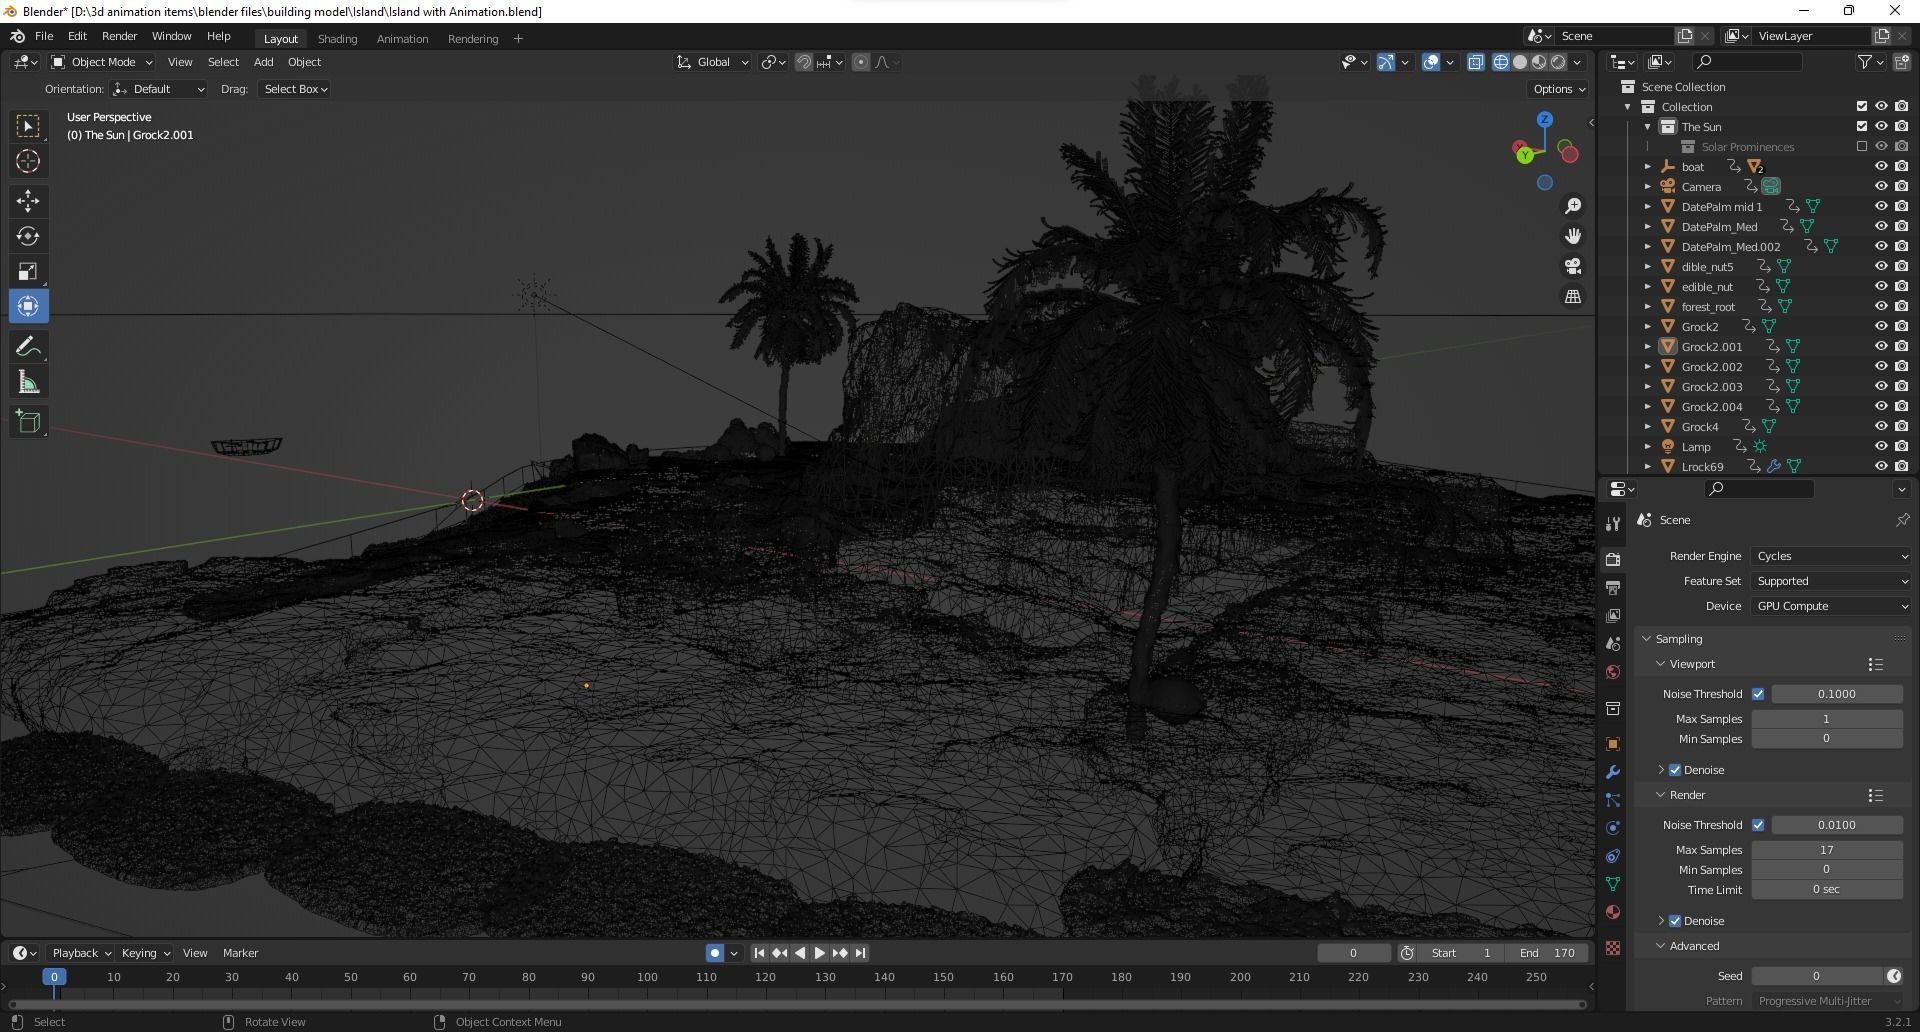Open the Keying popover in timeline
Image resolution: width=1920 pixels, height=1032 pixels.
click(145, 954)
